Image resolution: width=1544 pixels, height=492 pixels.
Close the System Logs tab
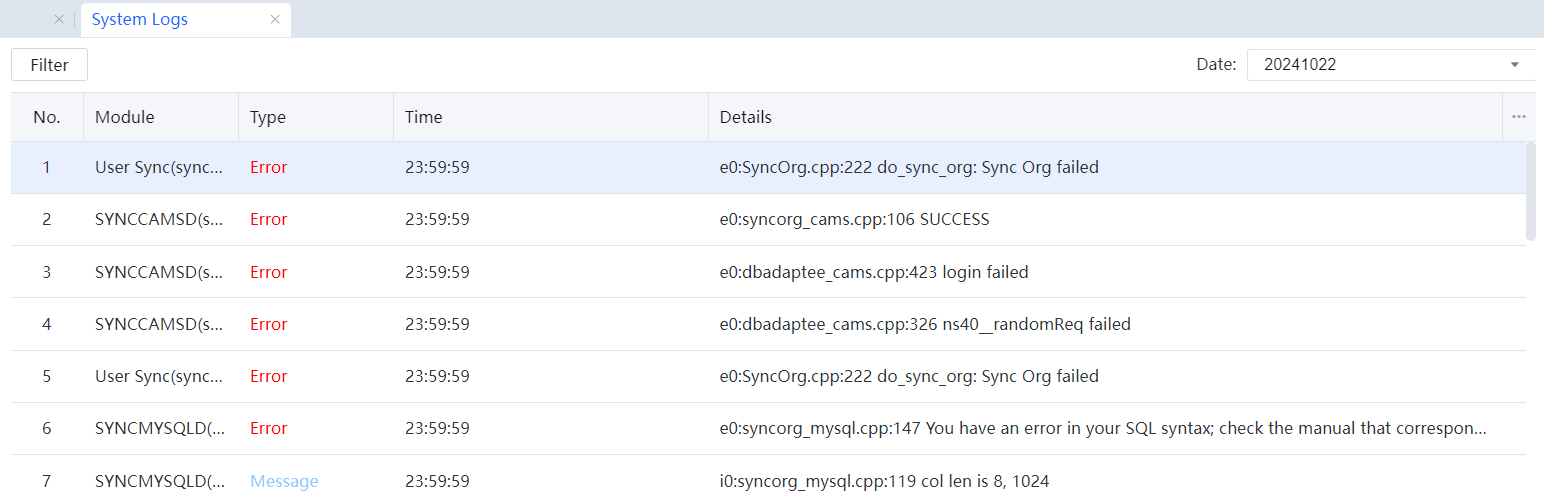pos(275,20)
